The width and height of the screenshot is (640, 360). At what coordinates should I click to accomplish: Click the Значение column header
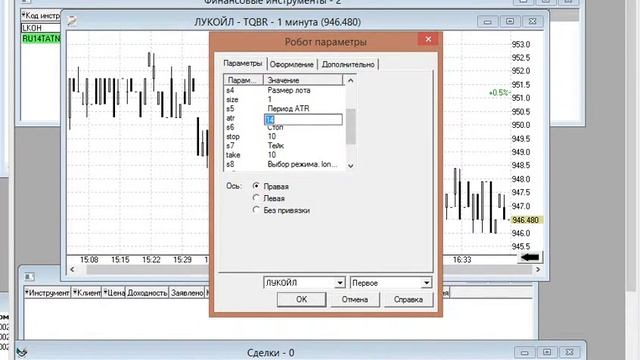pos(303,80)
